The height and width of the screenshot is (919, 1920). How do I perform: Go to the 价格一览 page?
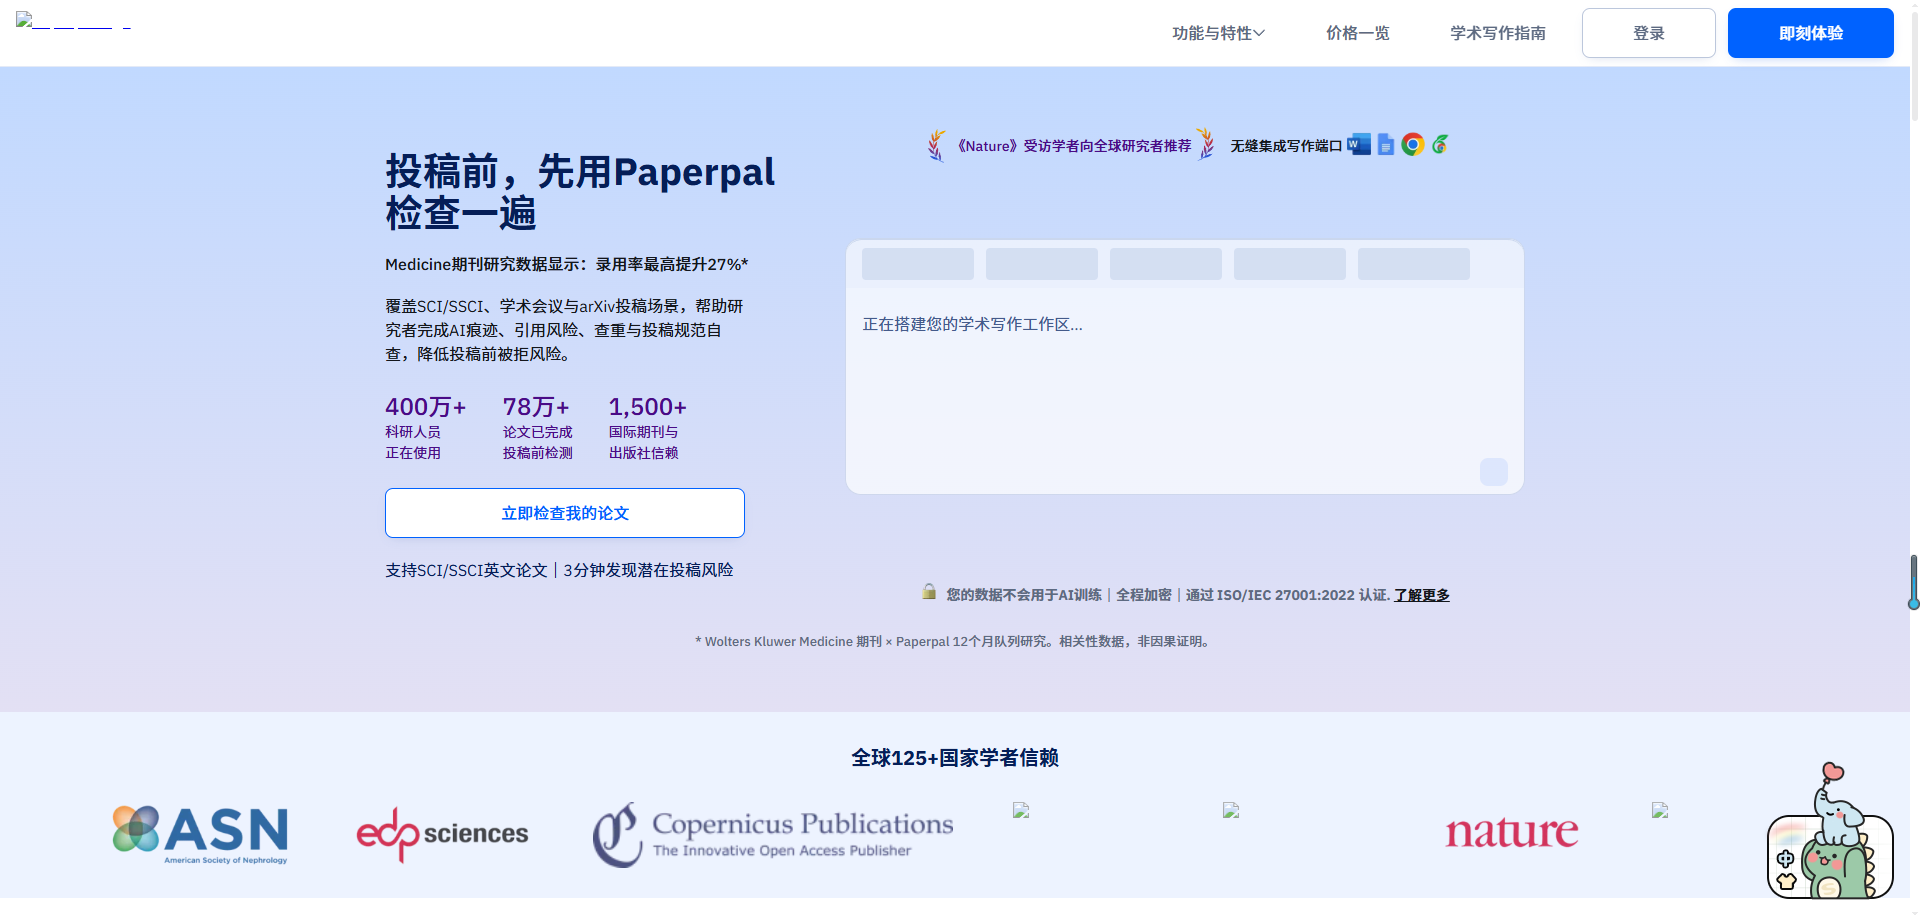(1357, 33)
